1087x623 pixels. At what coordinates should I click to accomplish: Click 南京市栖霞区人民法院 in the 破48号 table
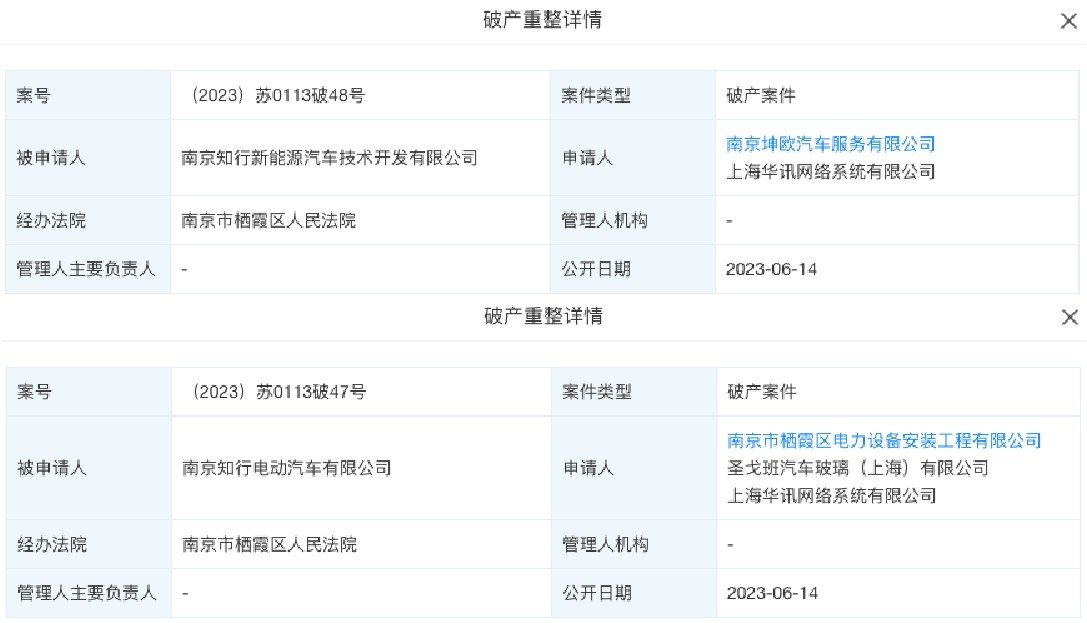[x=268, y=220]
